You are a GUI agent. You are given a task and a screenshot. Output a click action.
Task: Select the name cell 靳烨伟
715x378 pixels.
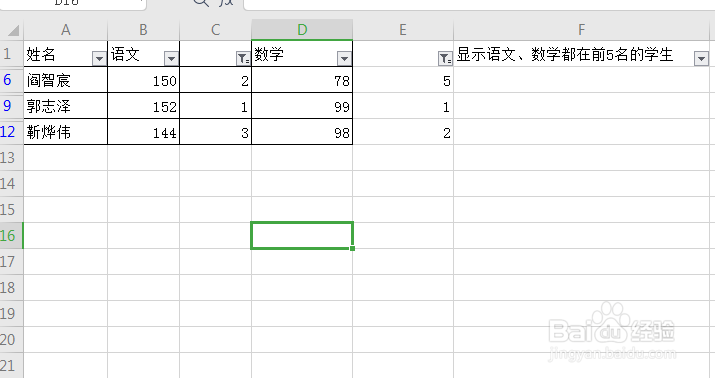click(x=66, y=132)
